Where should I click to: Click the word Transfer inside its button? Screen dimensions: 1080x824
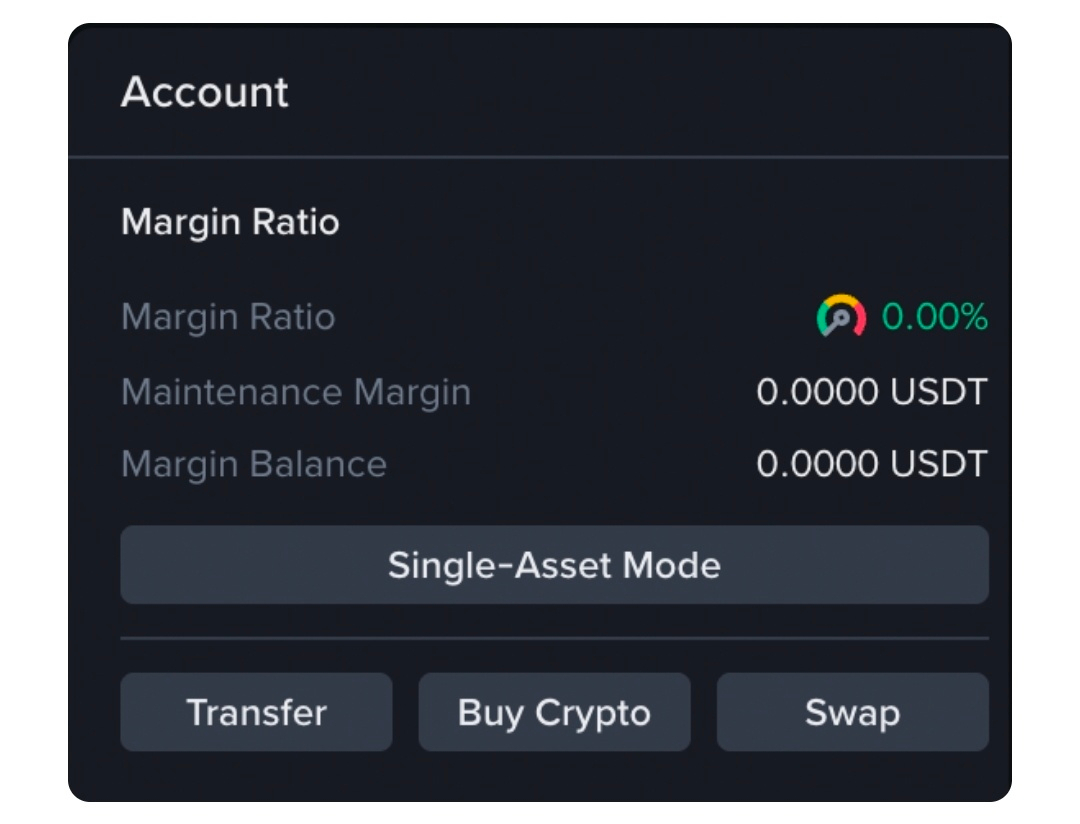click(x=256, y=712)
